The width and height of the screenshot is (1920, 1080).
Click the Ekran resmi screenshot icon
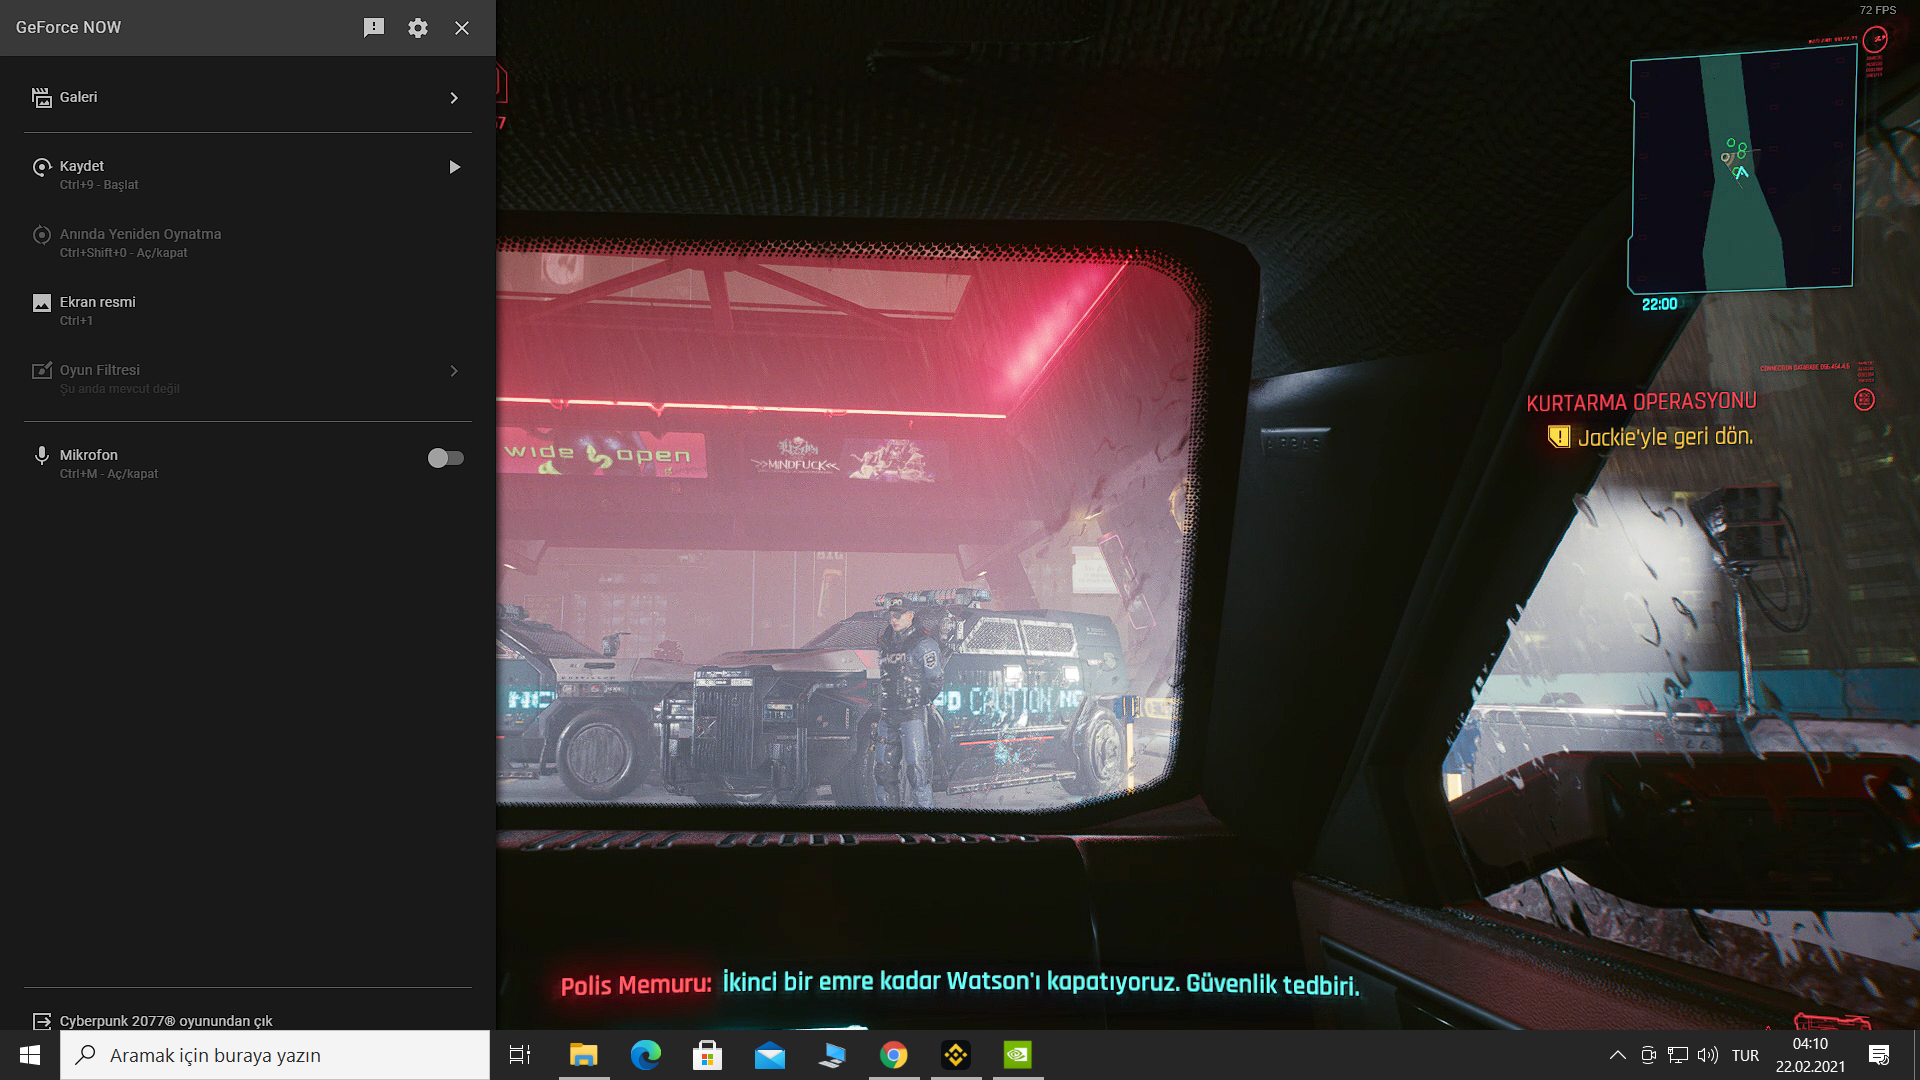pyautogui.click(x=41, y=303)
